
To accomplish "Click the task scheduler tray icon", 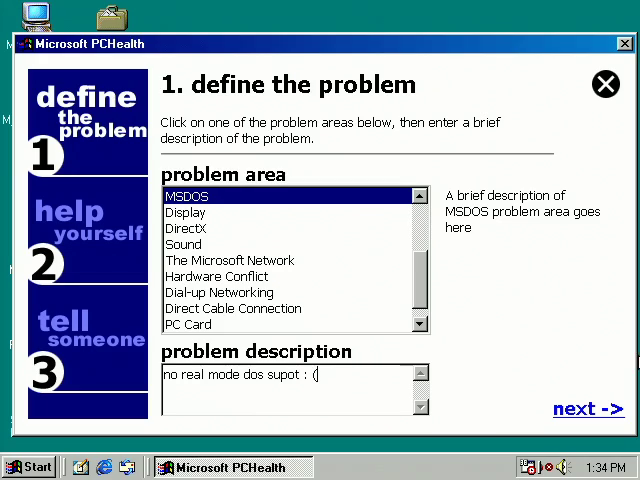I will tap(527, 467).
